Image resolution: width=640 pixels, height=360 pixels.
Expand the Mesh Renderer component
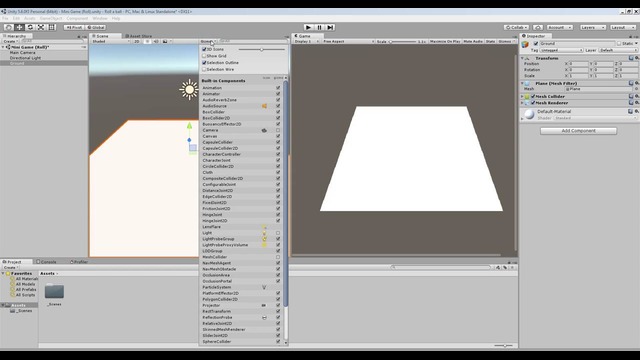pyautogui.click(x=522, y=103)
